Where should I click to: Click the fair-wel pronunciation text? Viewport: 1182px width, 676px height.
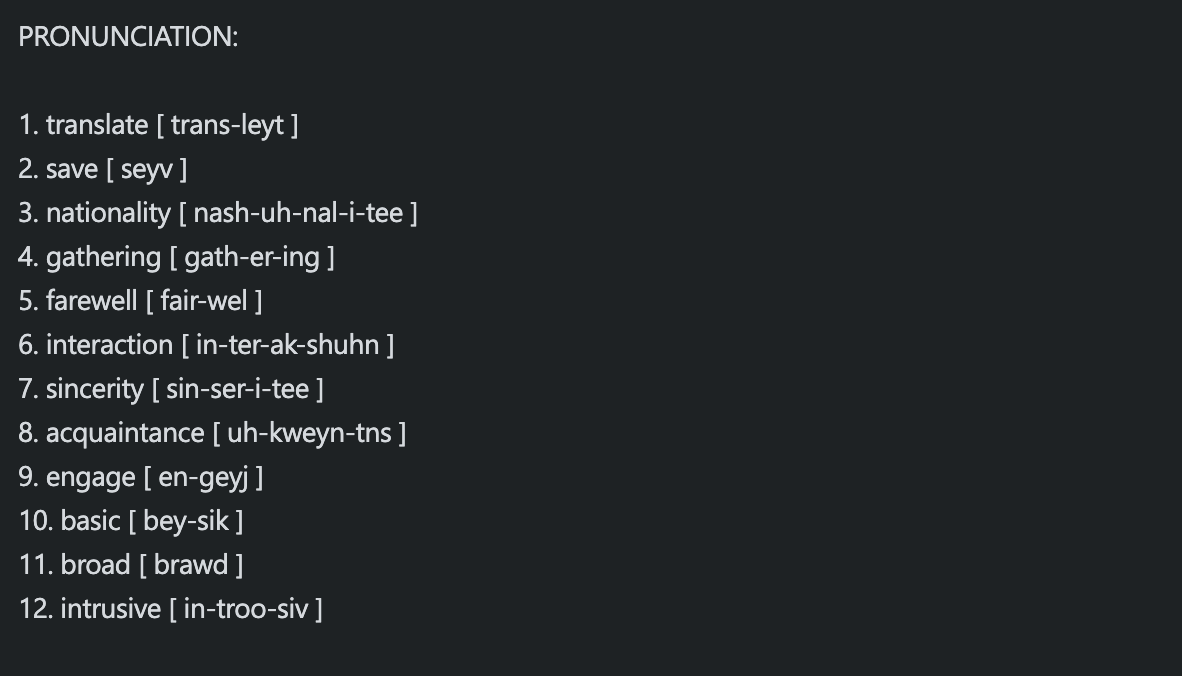(x=204, y=301)
